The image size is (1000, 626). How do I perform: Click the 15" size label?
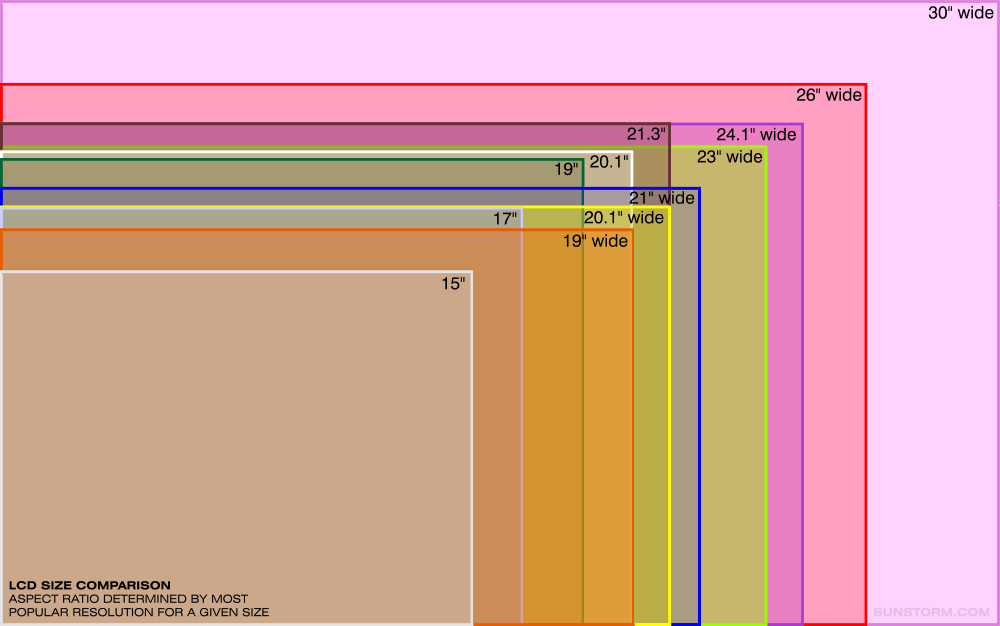tap(453, 284)
